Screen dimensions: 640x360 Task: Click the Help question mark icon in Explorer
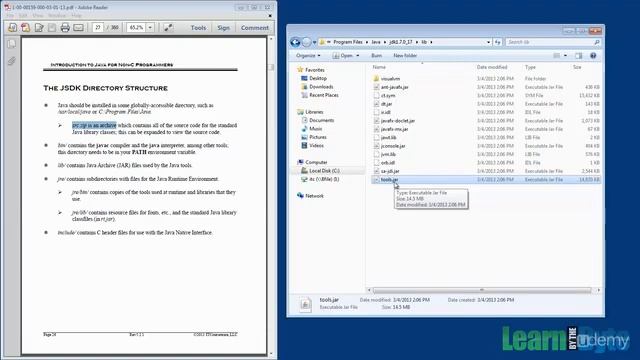[593, 56]
